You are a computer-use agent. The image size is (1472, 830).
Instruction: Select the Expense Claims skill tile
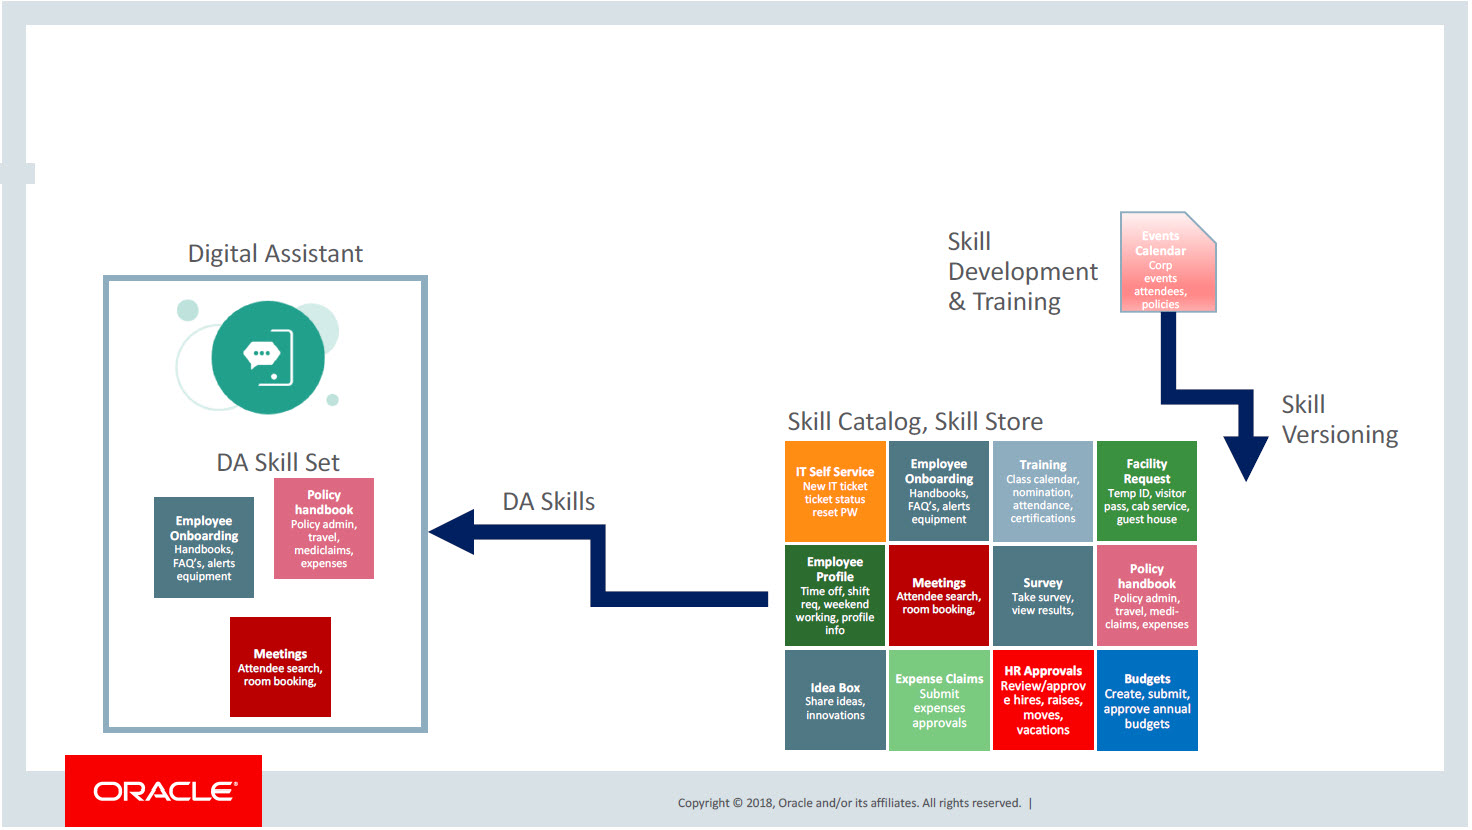(x=939, y=700)
